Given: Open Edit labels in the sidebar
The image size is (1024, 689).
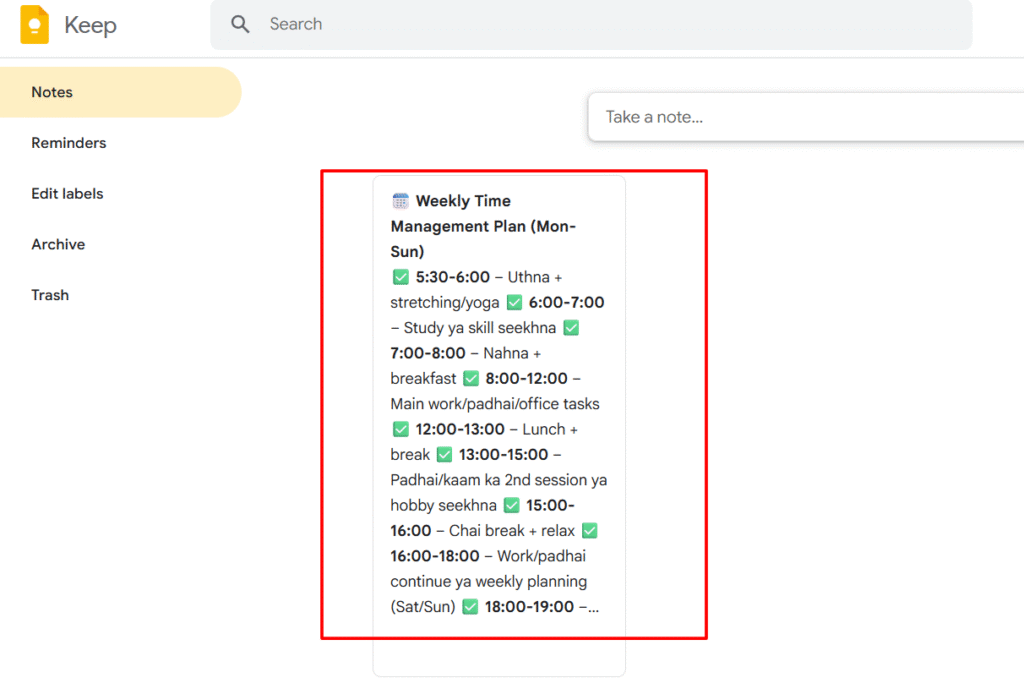Looking at the screenshot, I should [67, 194].
